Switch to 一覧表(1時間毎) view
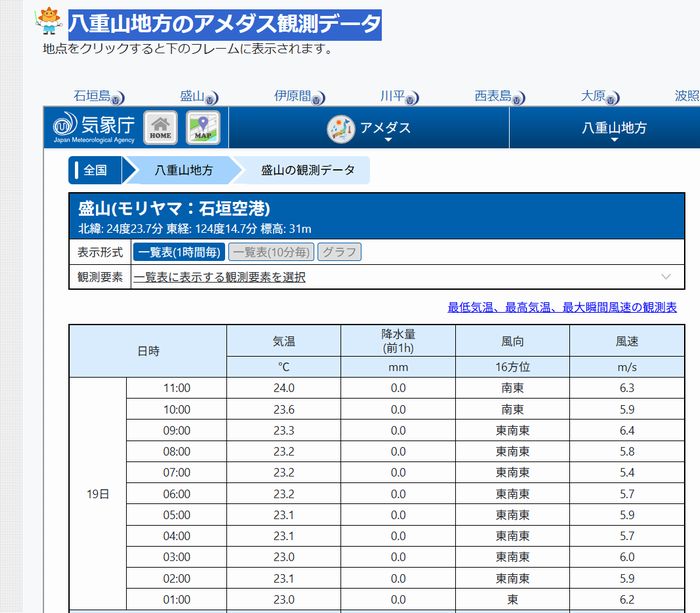The width and height of the screenshot is (700, 613). click(179, 252)
